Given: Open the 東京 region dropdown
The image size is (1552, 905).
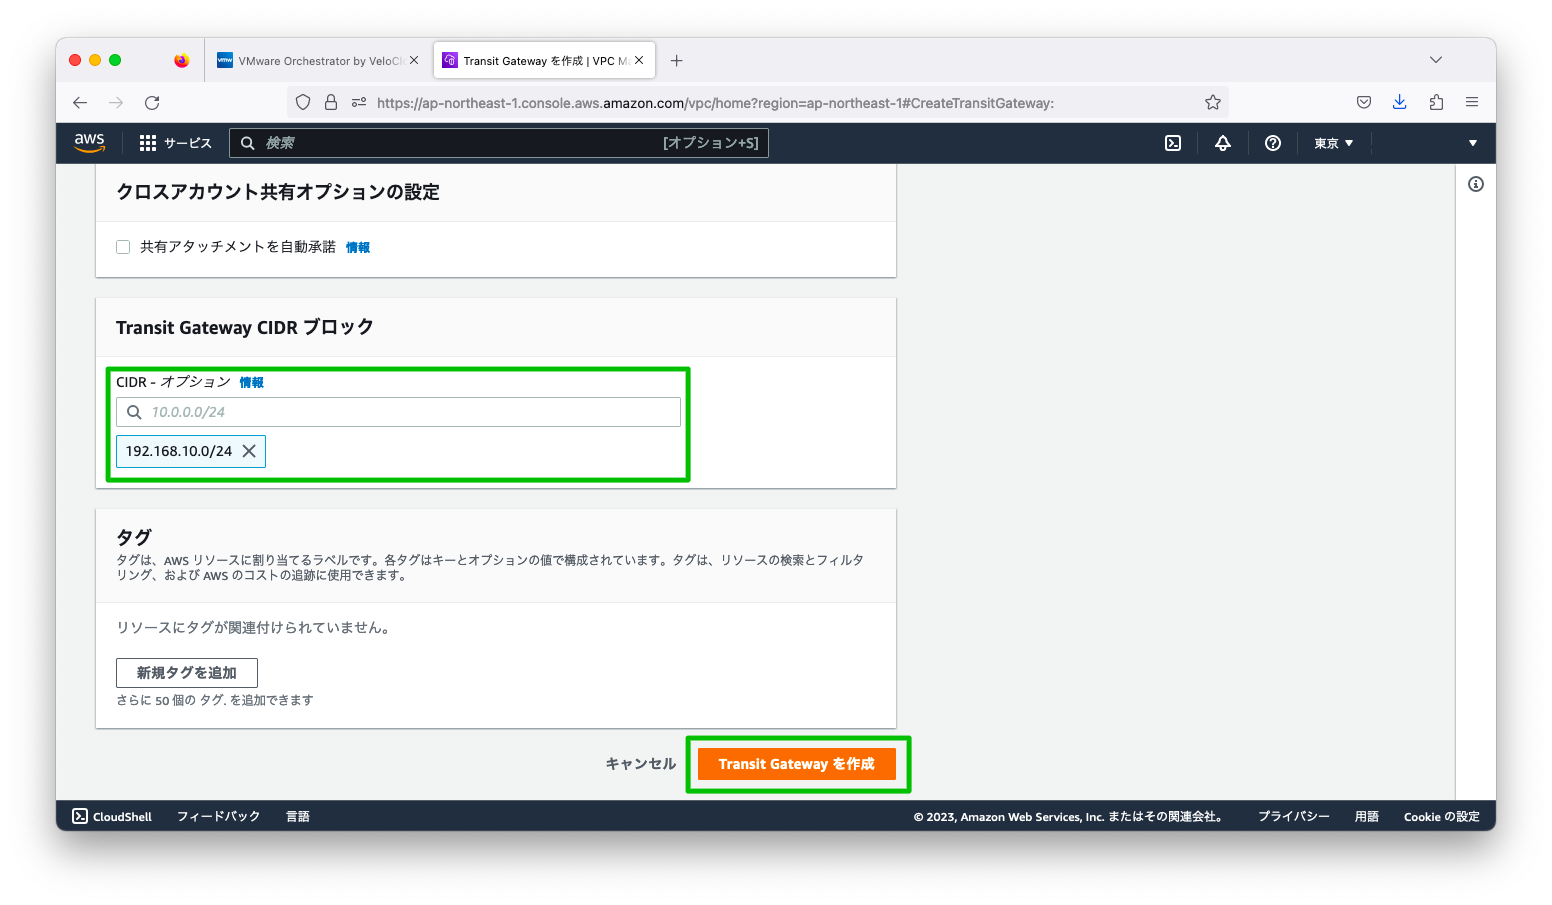Looking at the screenshot, I should [1333, 143].
